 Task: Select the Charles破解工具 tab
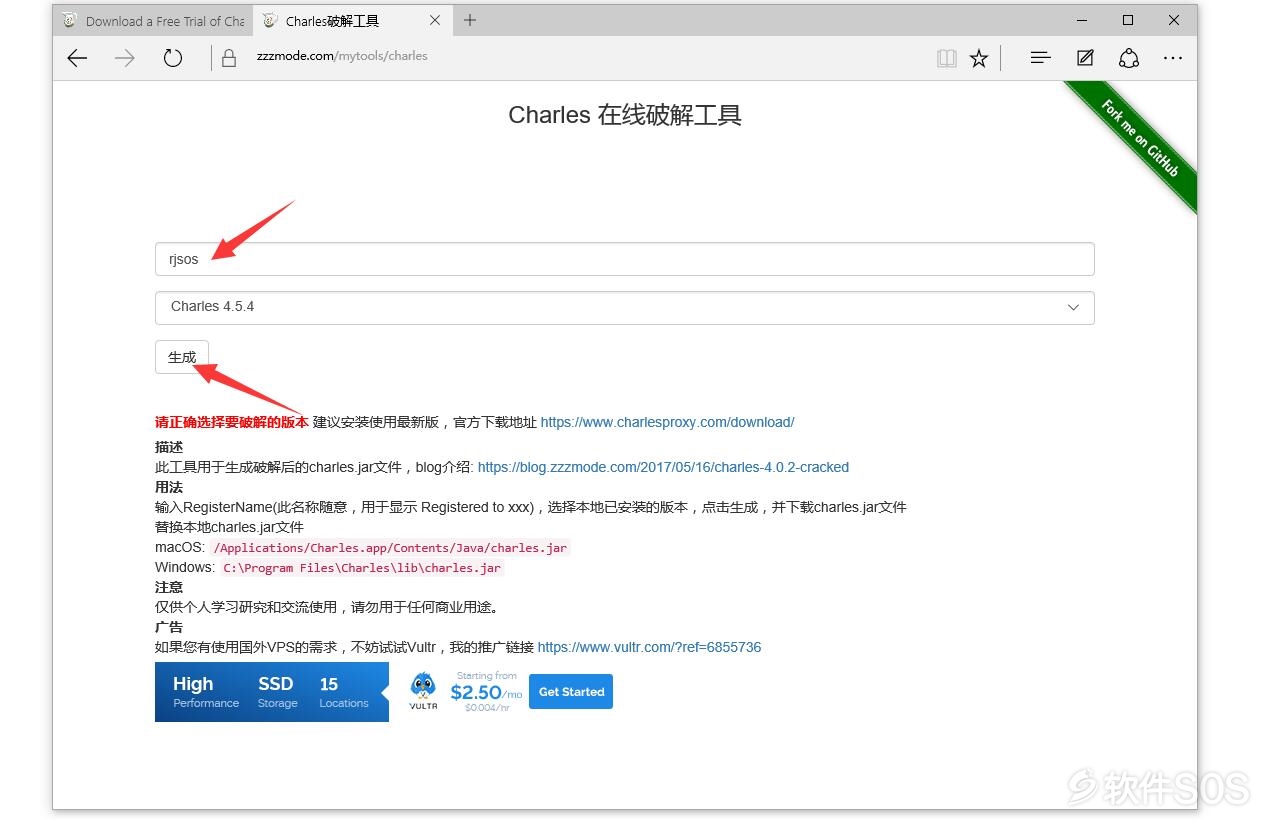pos(353,21)
